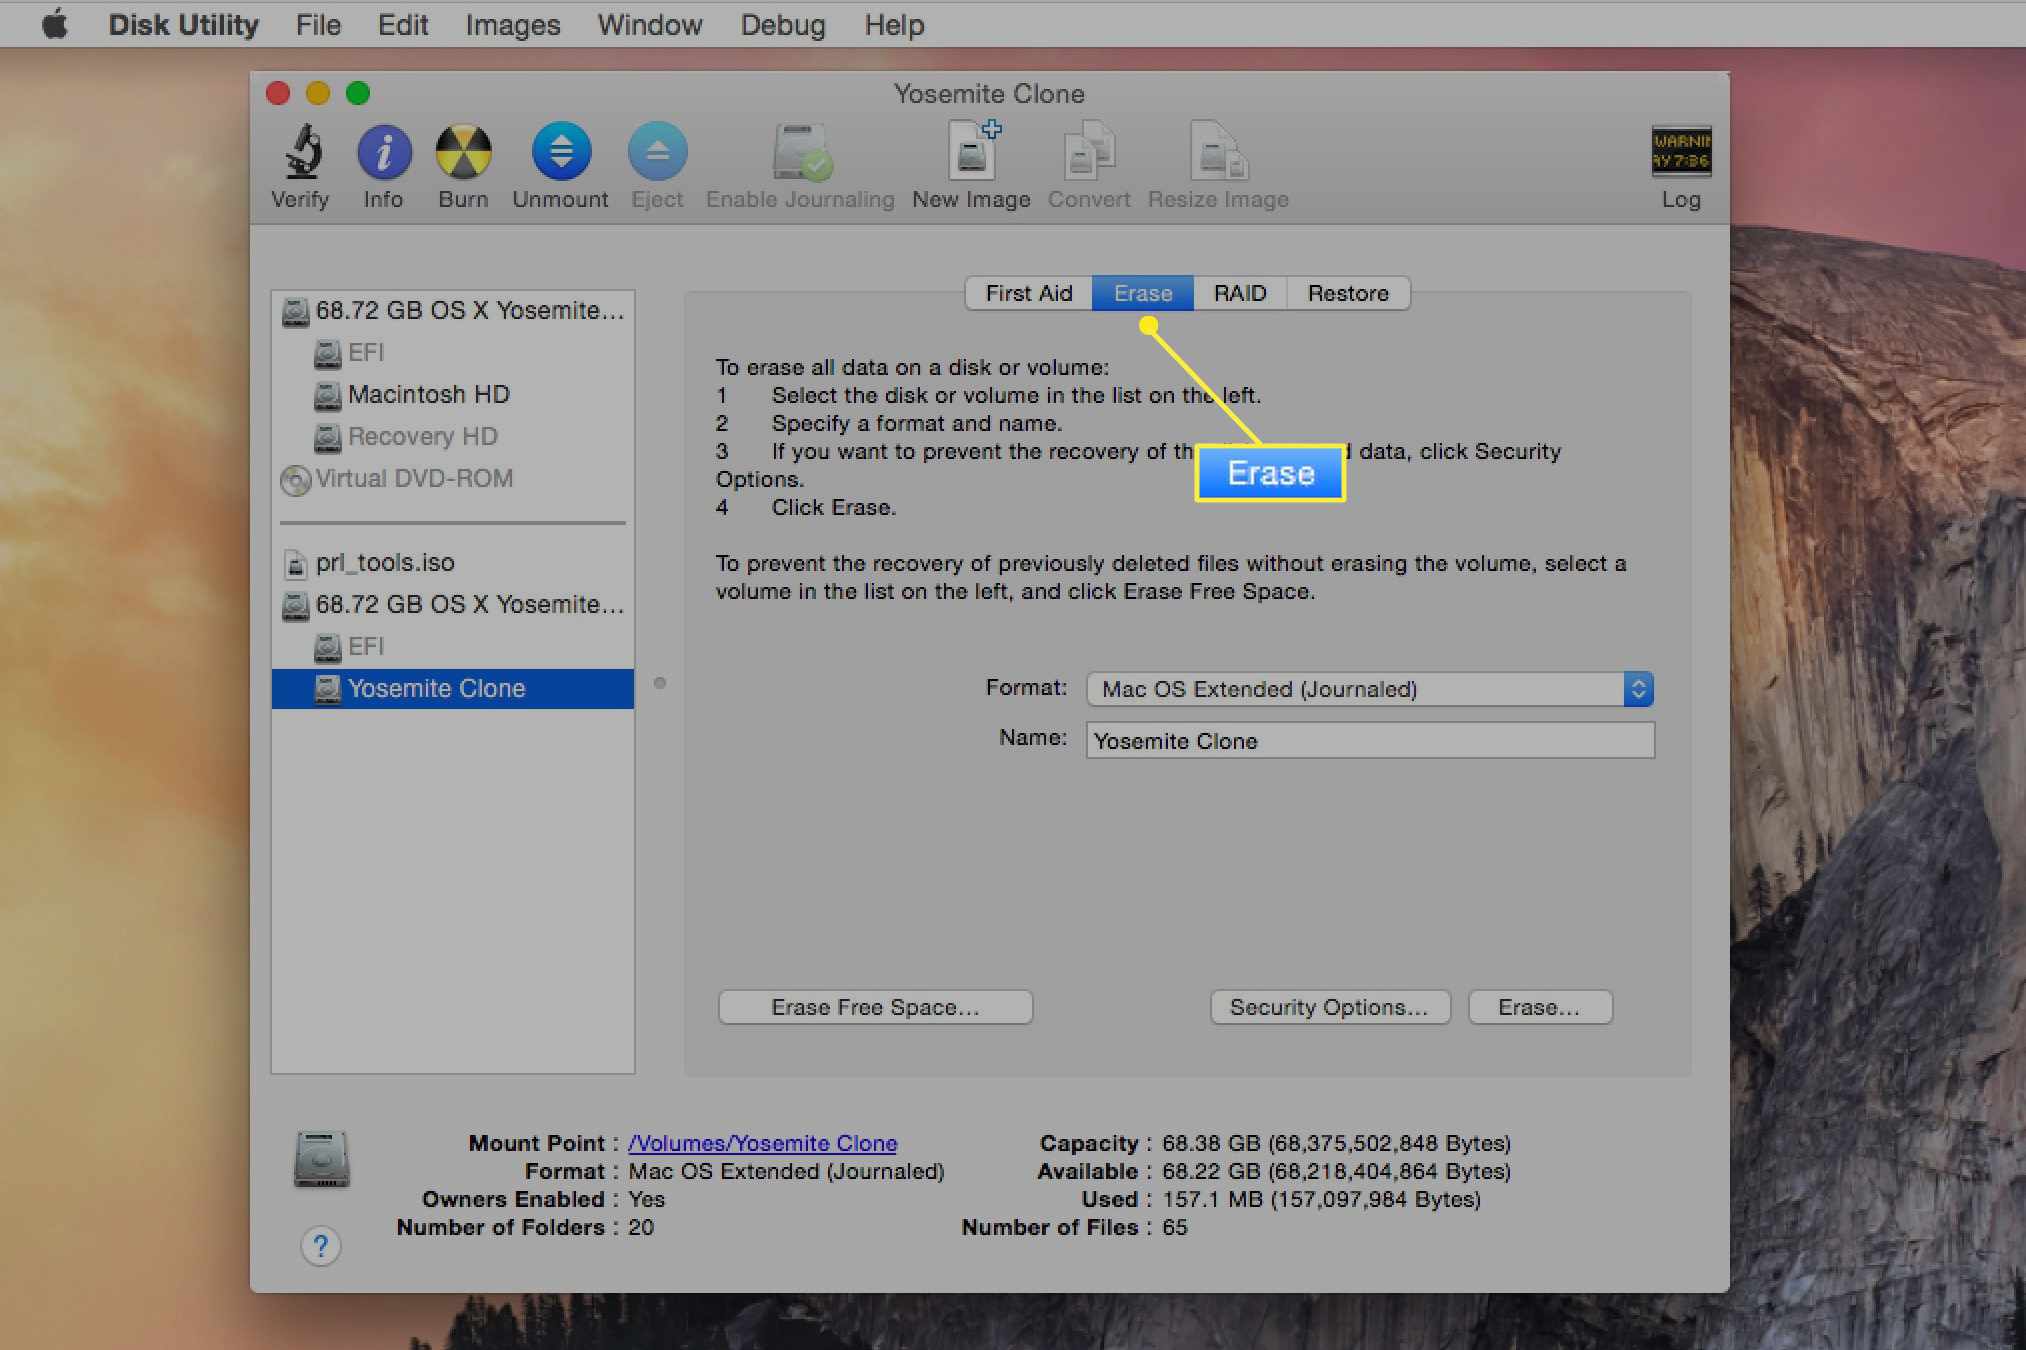Create a New Image from toolbar

click(x=973, y=150)
